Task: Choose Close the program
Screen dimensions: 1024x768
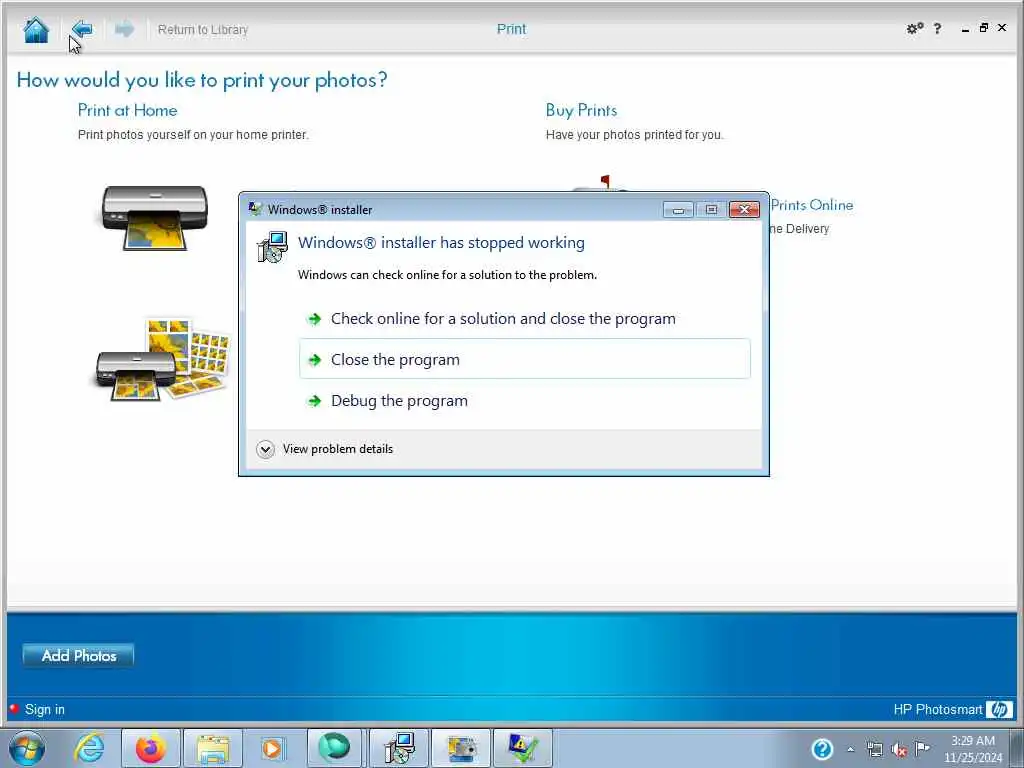Action: (x=524, y=359)
